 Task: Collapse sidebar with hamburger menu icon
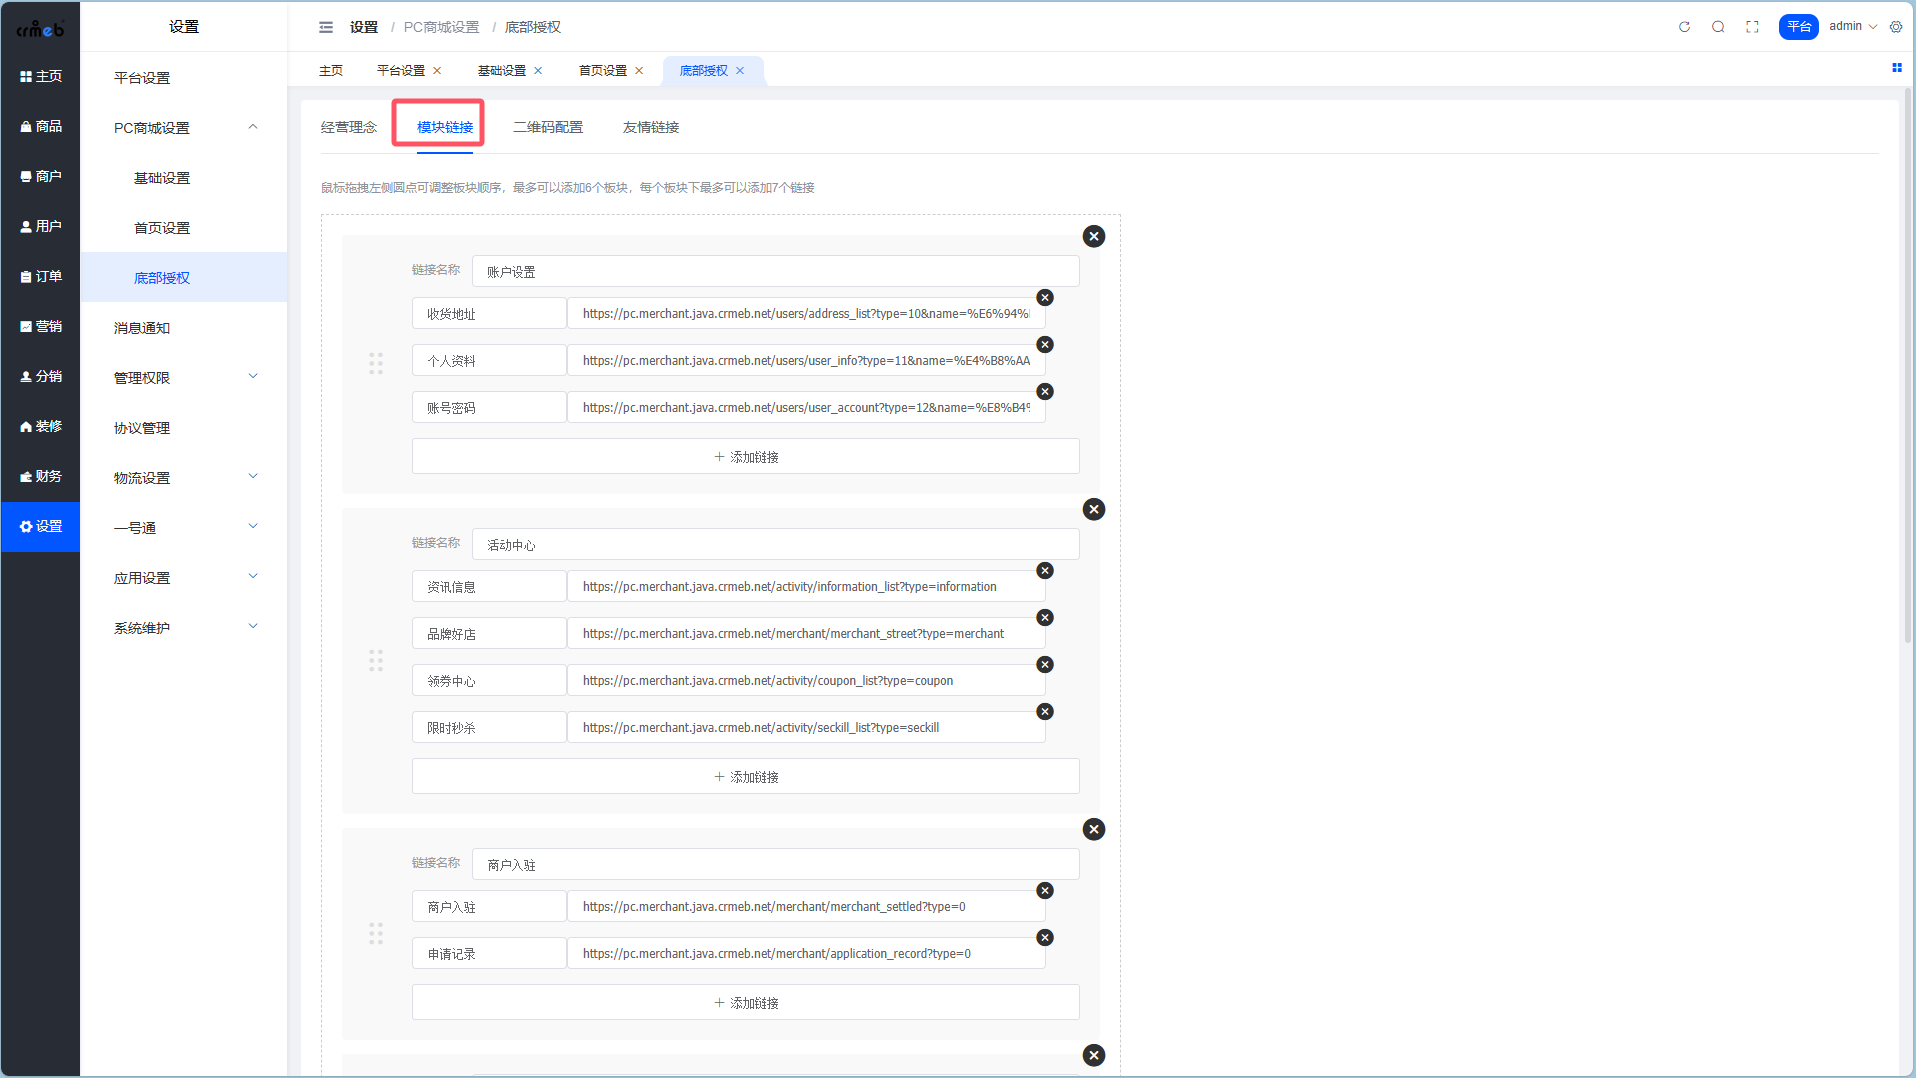click(326, 27)
